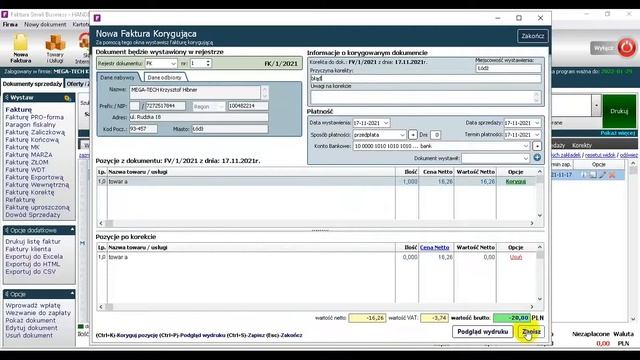Click the Zapisz button
The width and height of the screenshot is (640, 360).
pyautogui.click(x=531, y=331)
